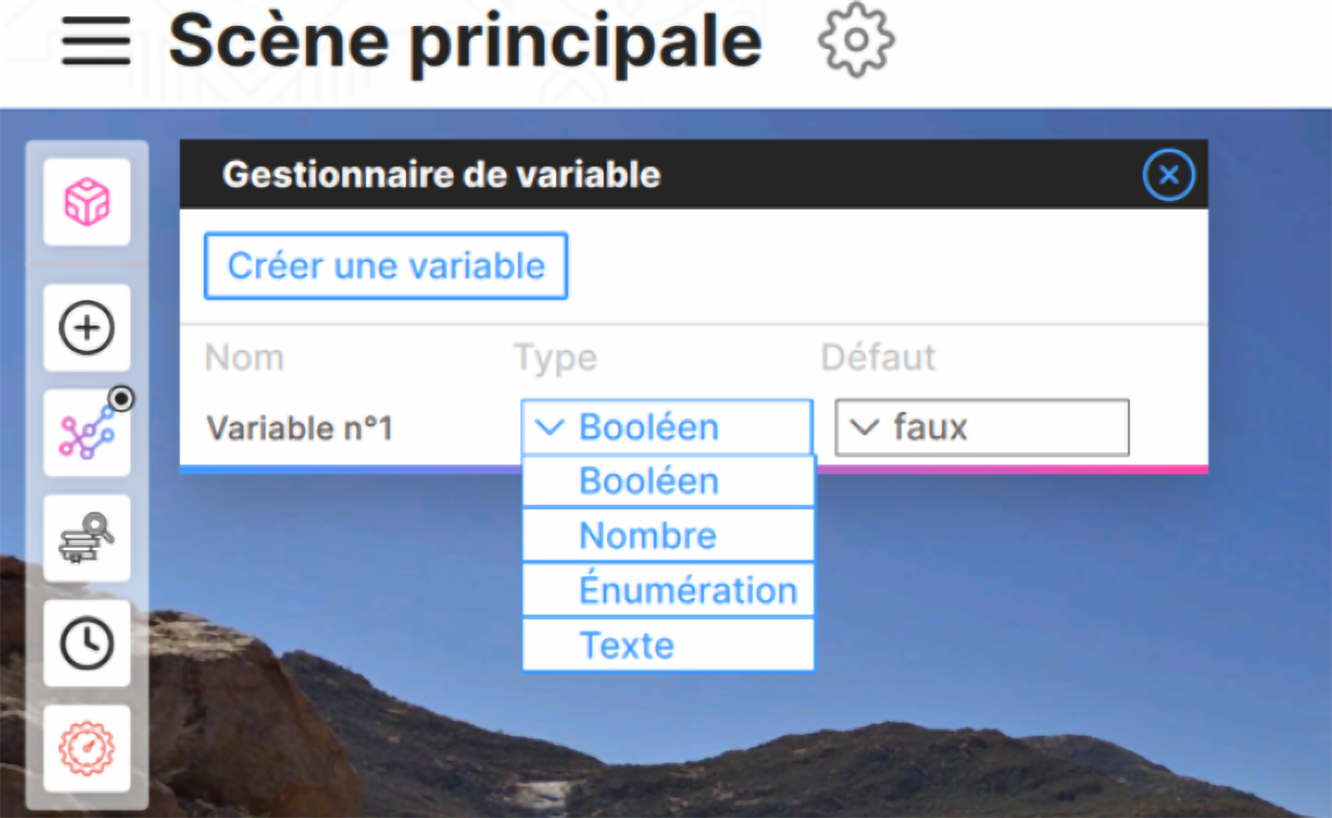Close the Gestionnaire de variable dialog
The width and height of the screenshot is (1332, 818).
(1167, 174)
